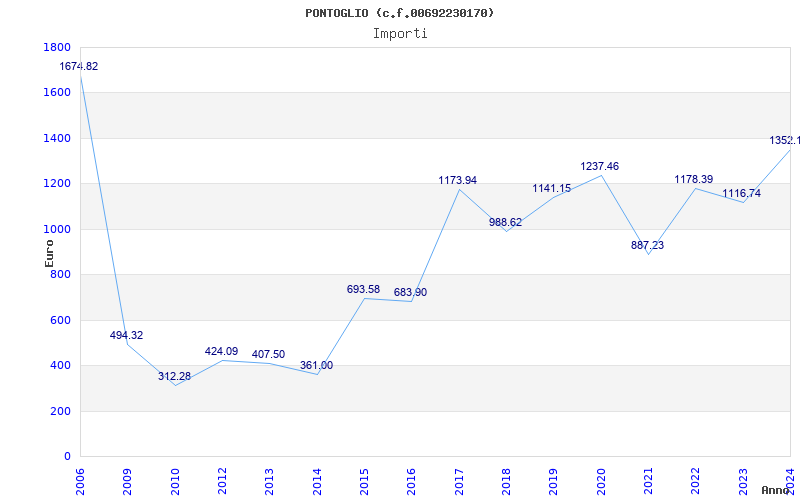Click the 424.09 data label
This screenshot has width=800, height=500.
click(x=222, y=351)
